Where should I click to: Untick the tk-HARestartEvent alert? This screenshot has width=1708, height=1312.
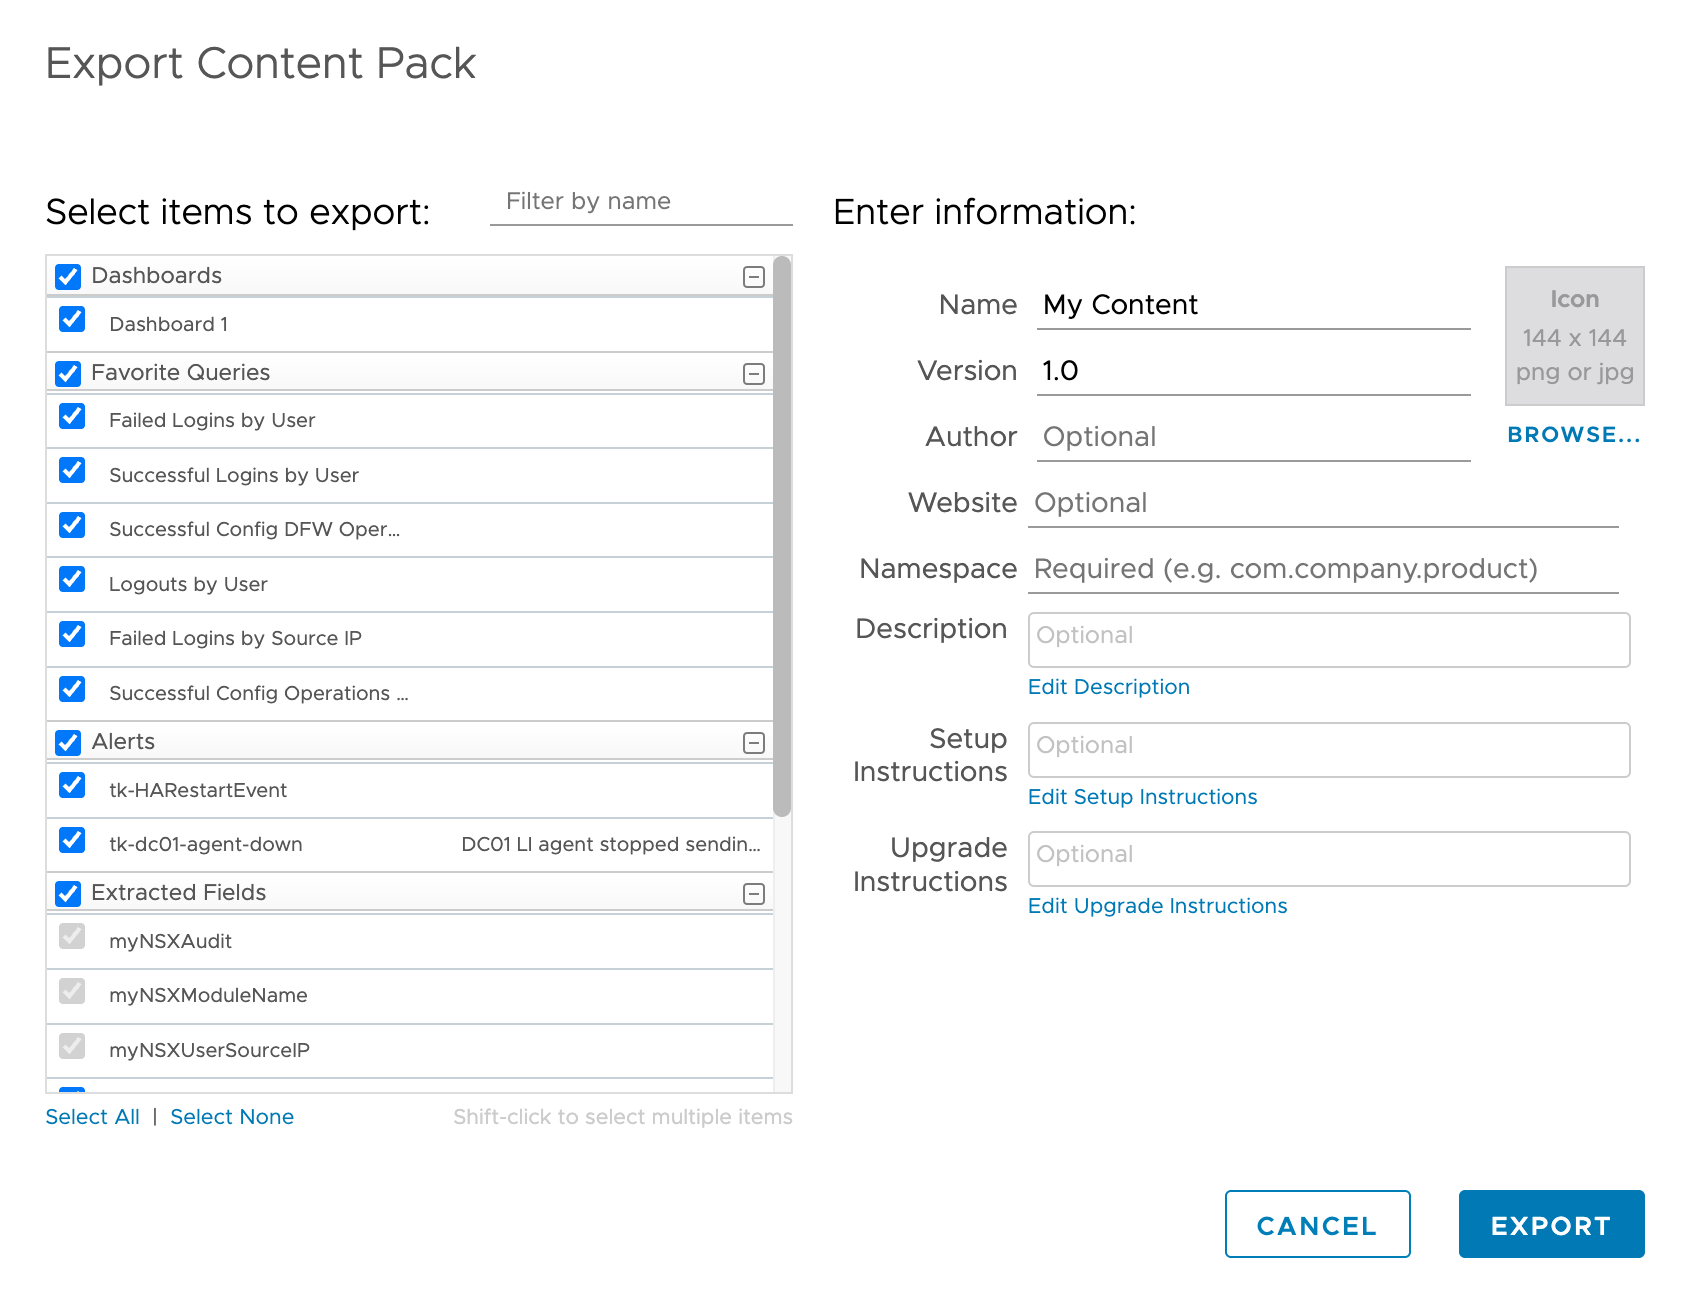(x=72, y=786)
